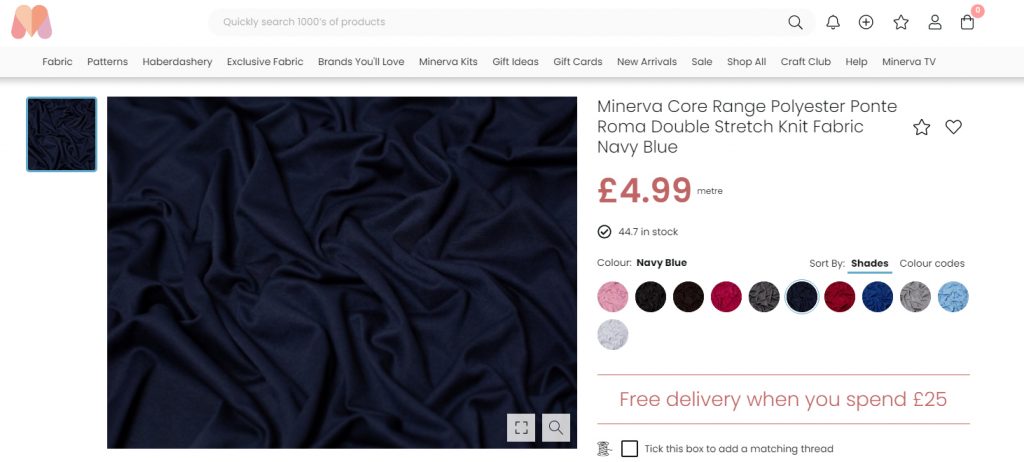
Task: Sort colours by Shades
Action: (x=870, y=264)
